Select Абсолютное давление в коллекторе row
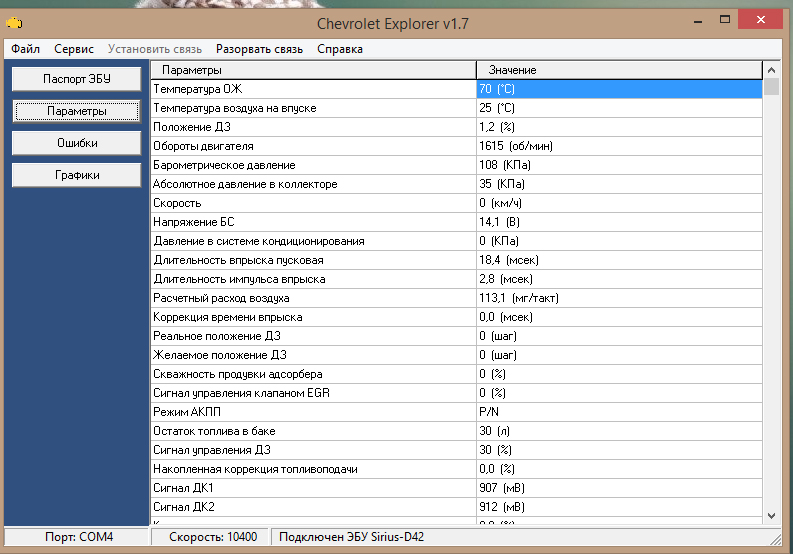This screenshot has width=793, height=554. pos(457,184)
